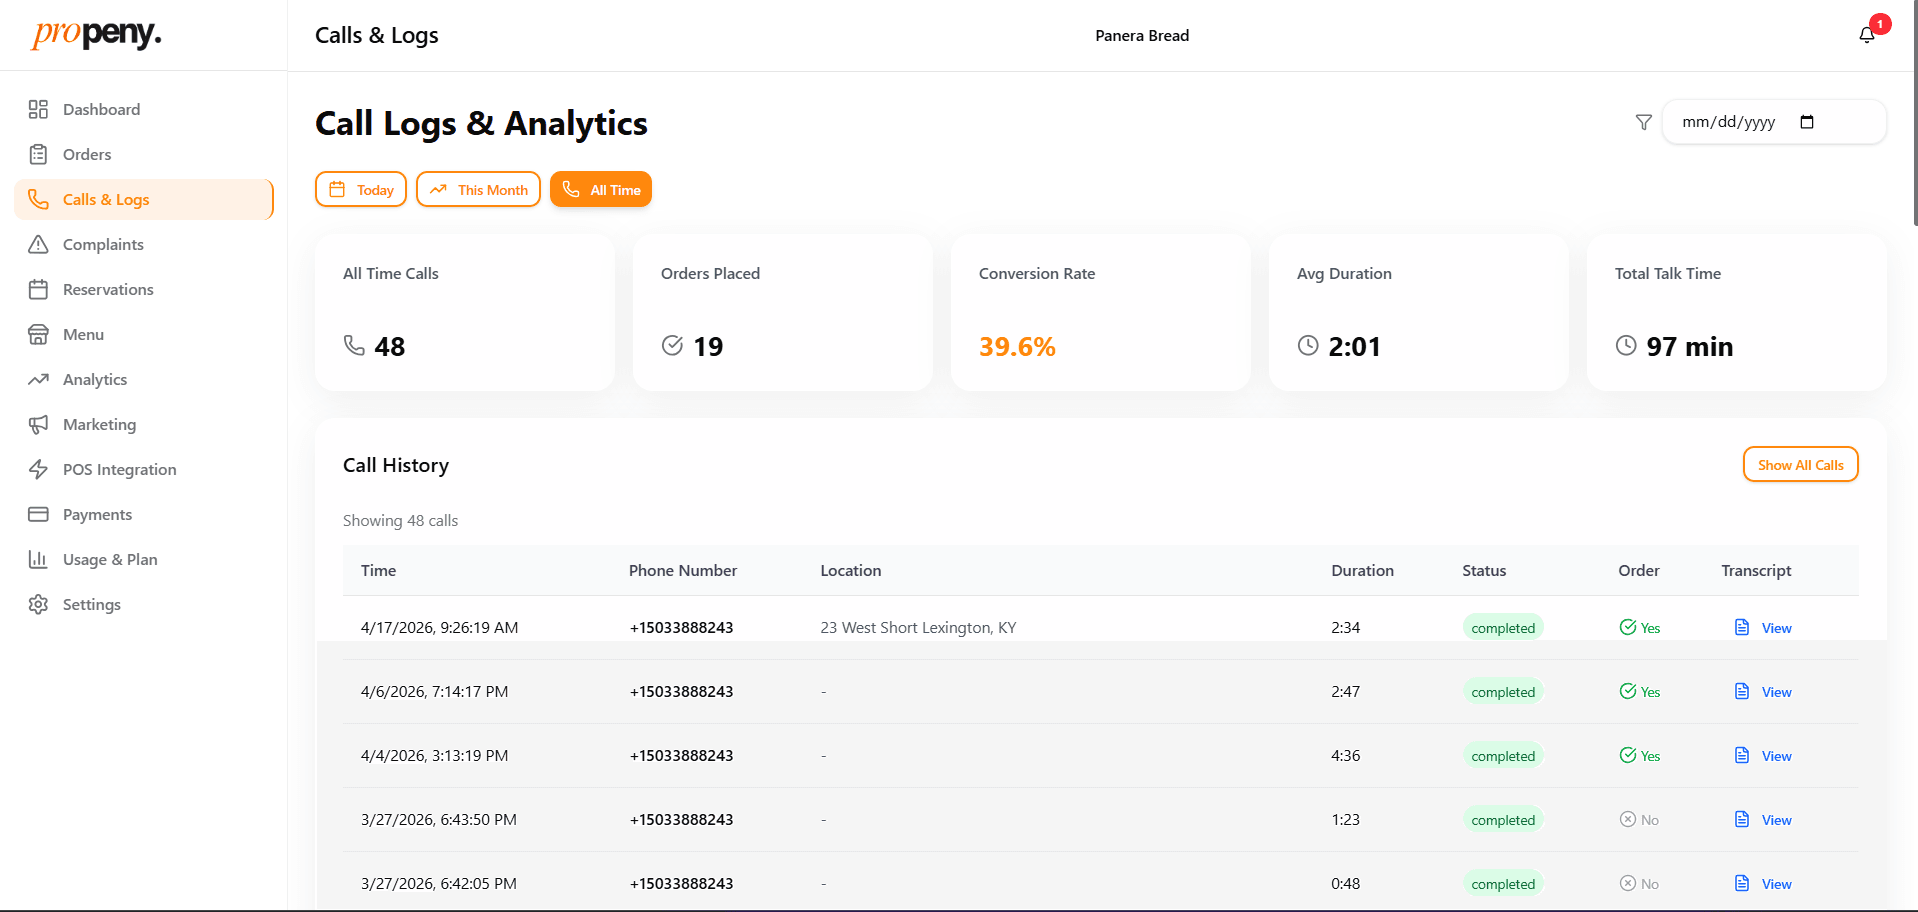Open Settings gear in sidebar

click(x=38, y=604)
